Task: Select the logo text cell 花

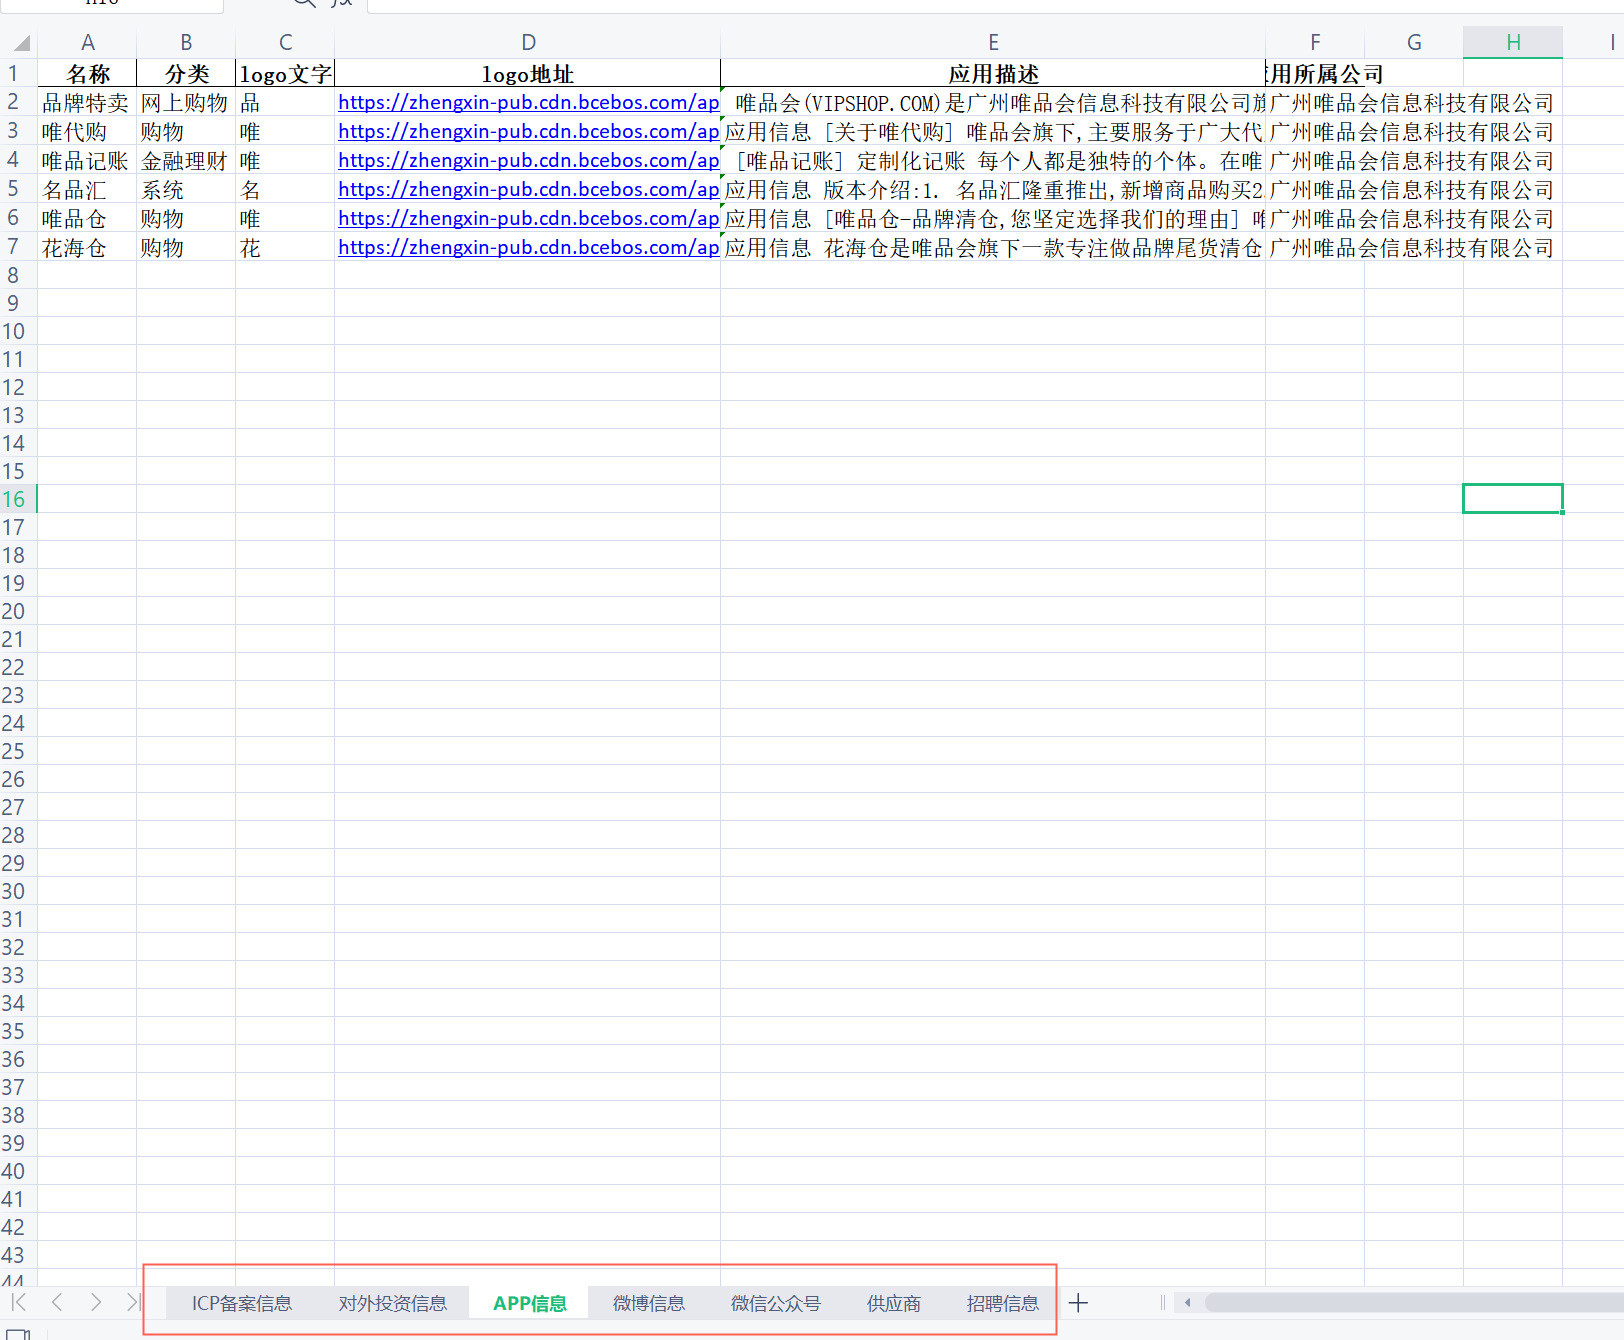Action: pyautogui.click(x=285, y=247)
